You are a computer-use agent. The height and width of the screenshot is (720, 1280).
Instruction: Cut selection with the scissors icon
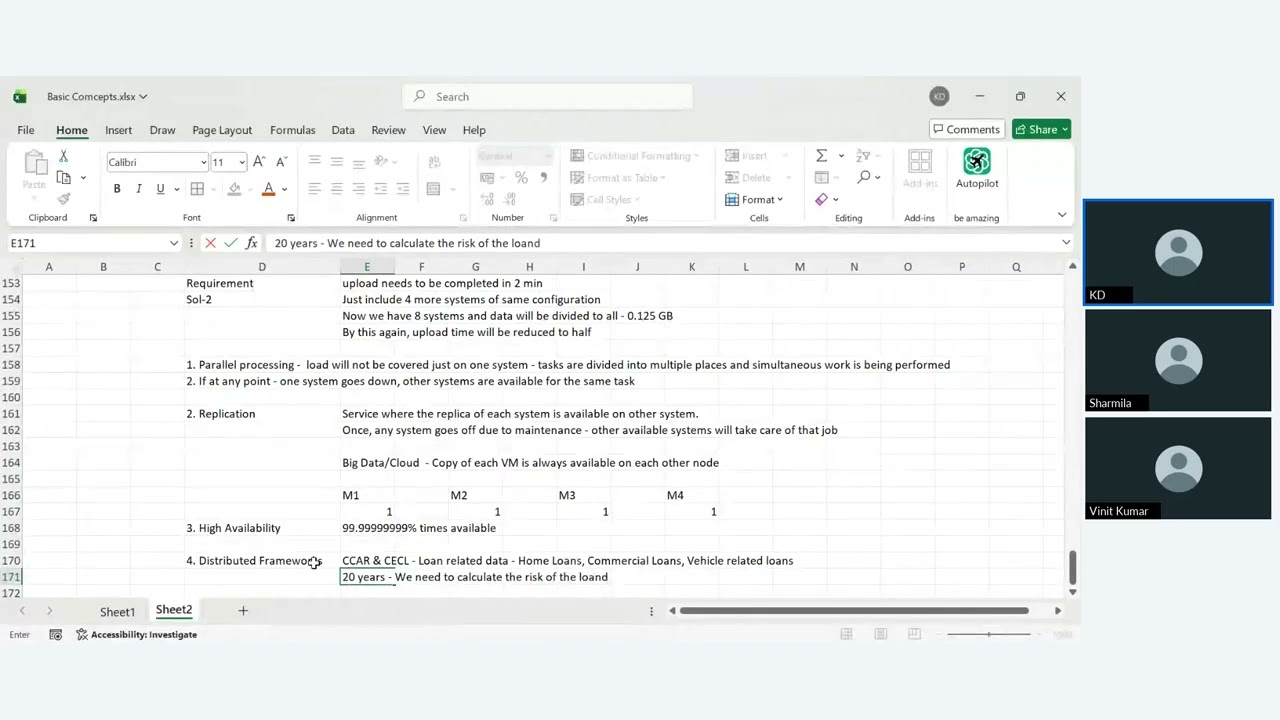(63, 156)
